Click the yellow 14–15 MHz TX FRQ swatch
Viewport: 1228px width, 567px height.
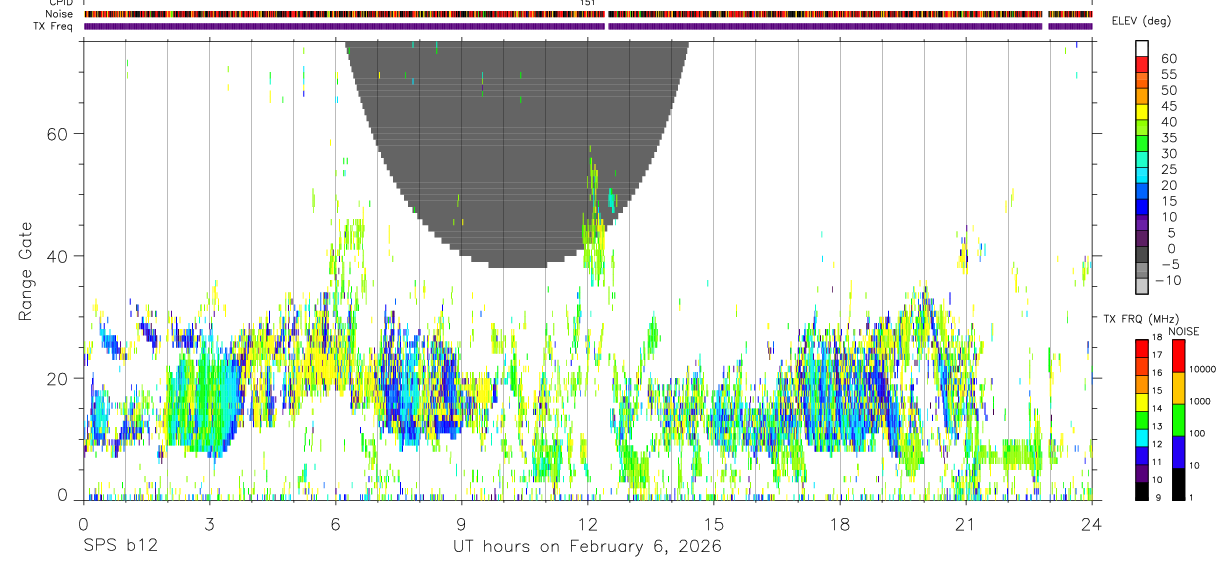click(x=1142, y=400)
